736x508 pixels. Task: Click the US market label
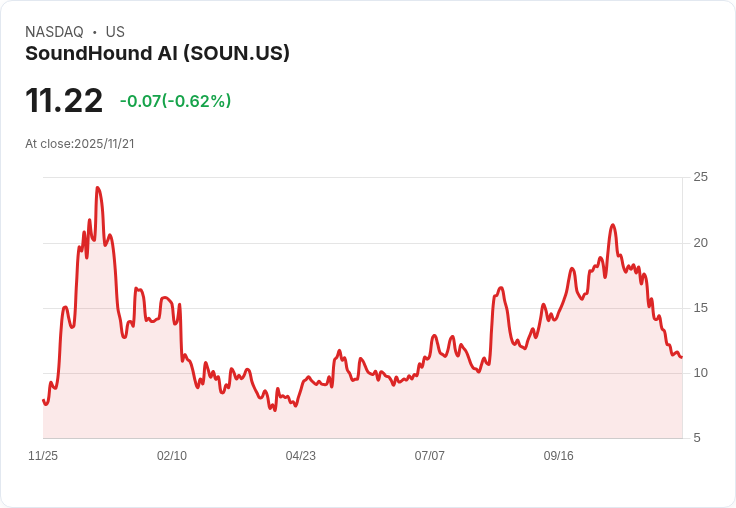[x=115, y=32]
